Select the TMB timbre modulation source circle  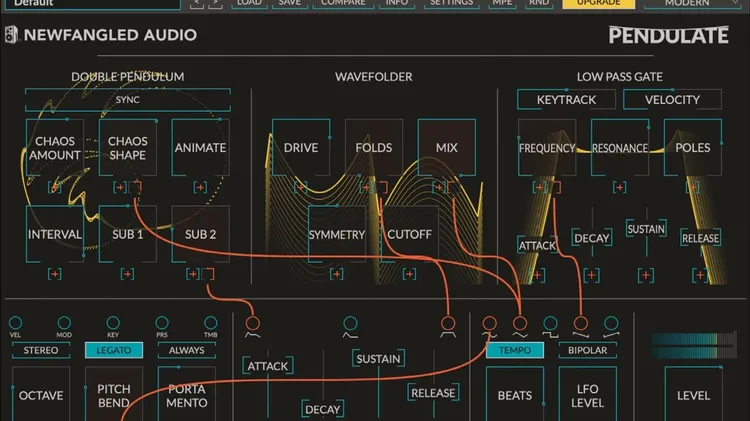tap(210, 323)
